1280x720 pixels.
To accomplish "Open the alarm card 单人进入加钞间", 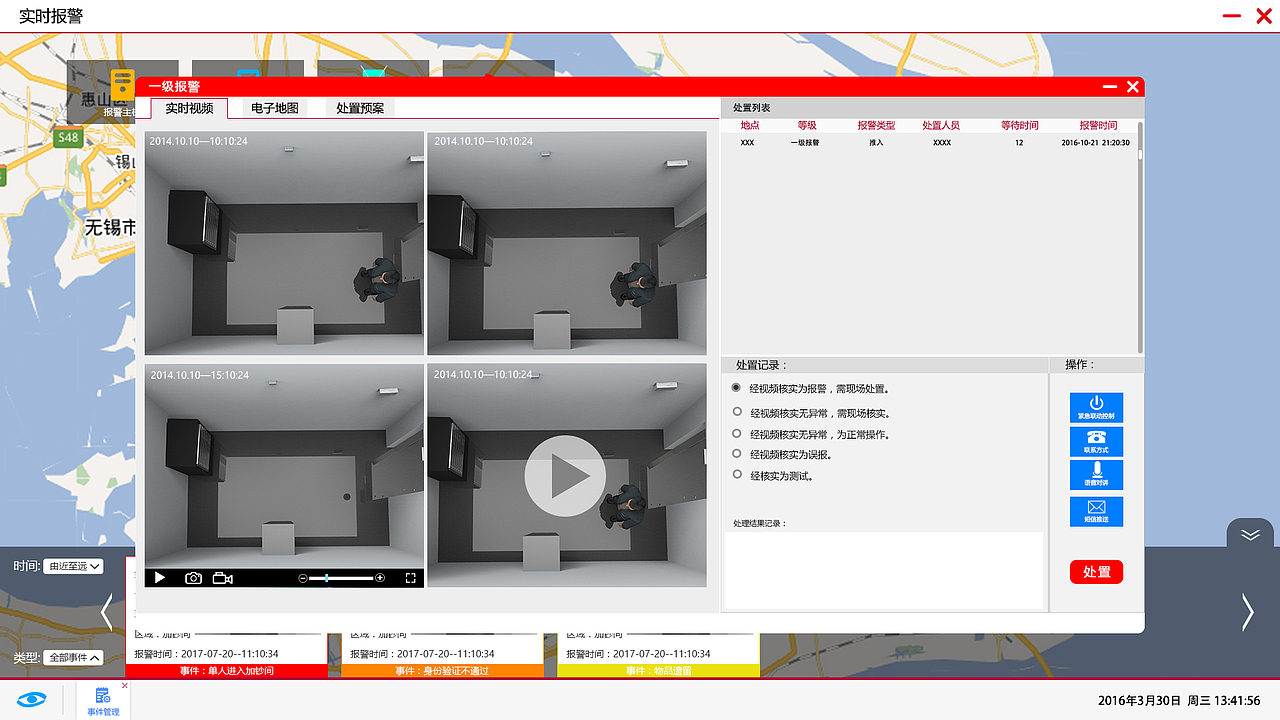I will click(x=227, y=655).
